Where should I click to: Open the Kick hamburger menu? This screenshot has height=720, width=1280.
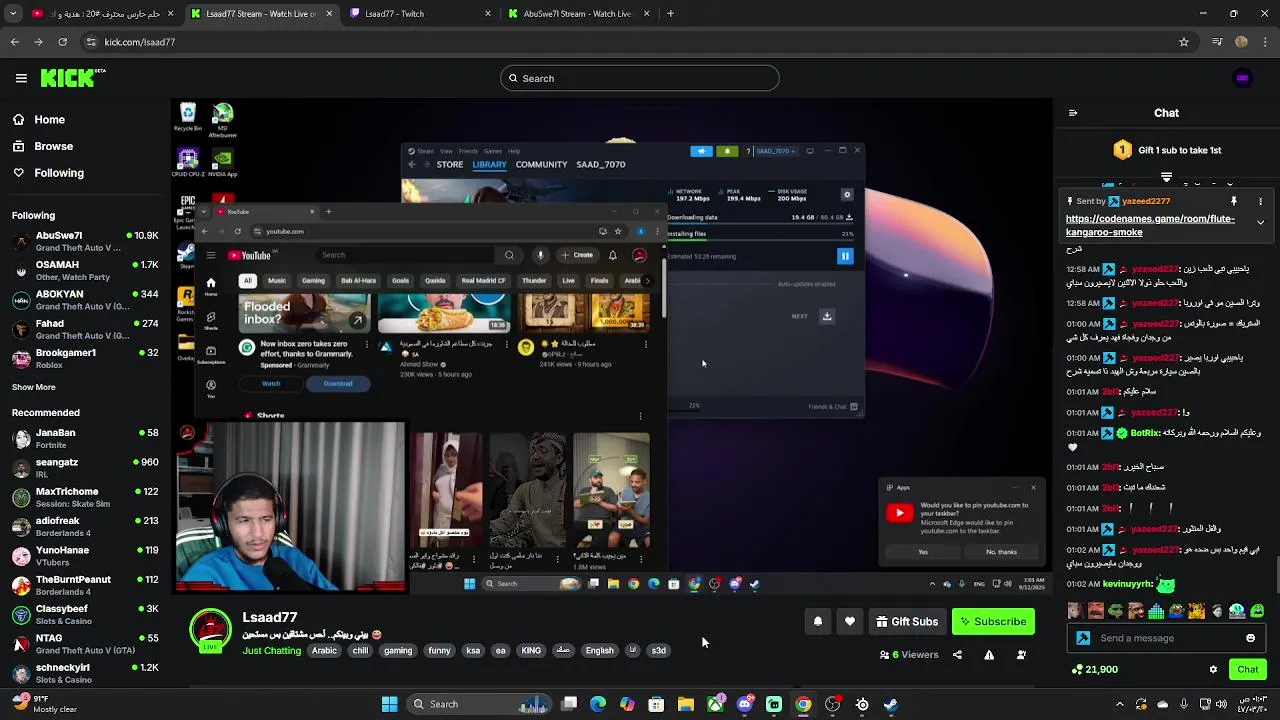click(x=21, y=78)
